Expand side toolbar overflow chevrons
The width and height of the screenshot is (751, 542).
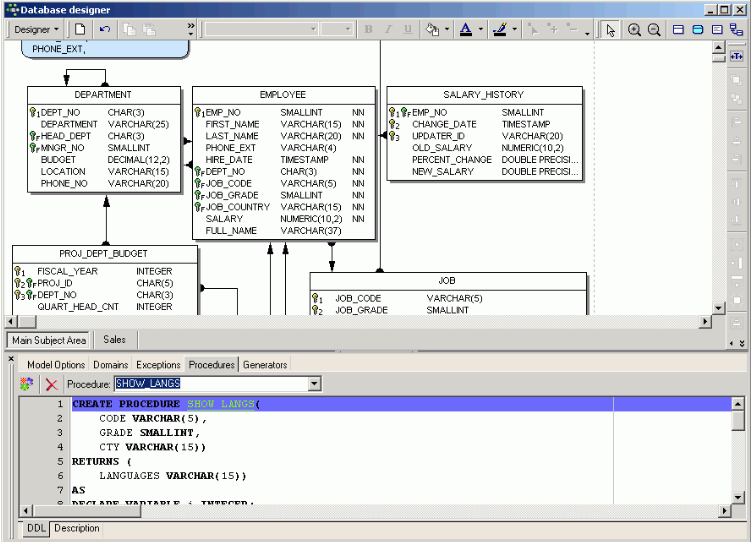click(x=741, y=343)
